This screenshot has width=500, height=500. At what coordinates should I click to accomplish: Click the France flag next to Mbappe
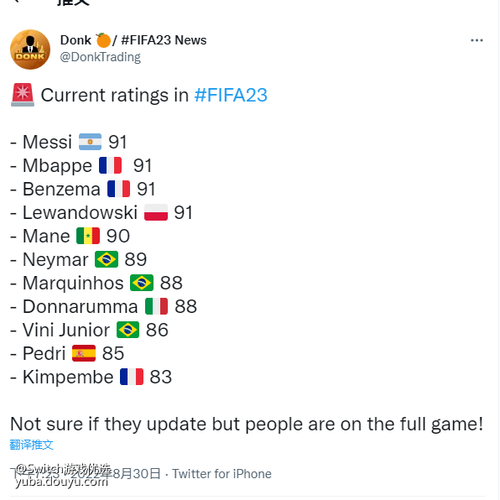[110, 165]
